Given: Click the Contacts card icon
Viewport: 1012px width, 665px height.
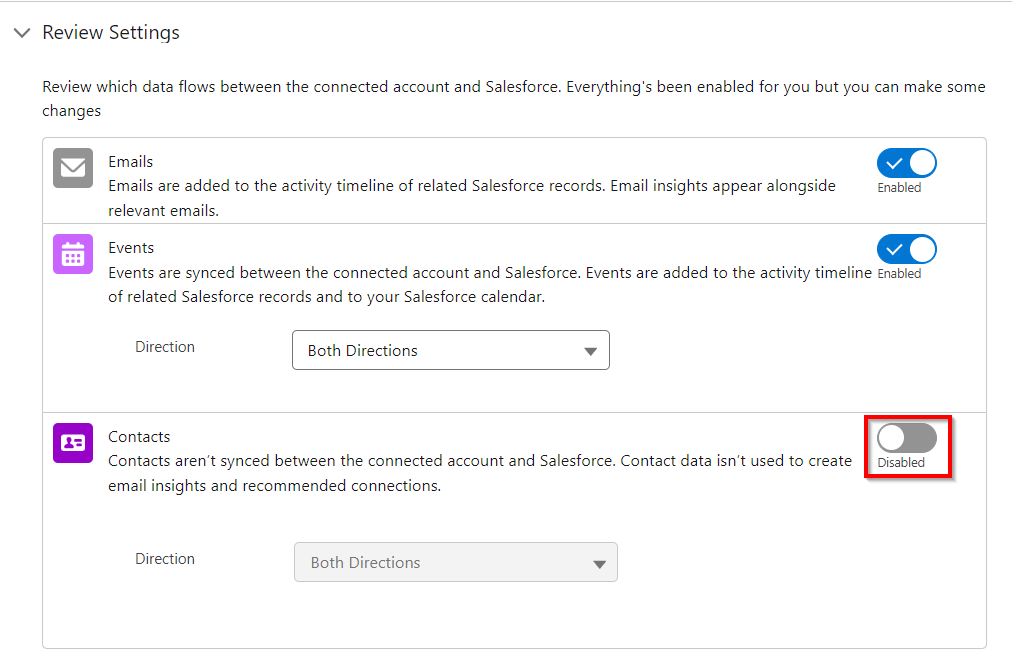Looking at the screenshot, I should click(x=73, y=443).
